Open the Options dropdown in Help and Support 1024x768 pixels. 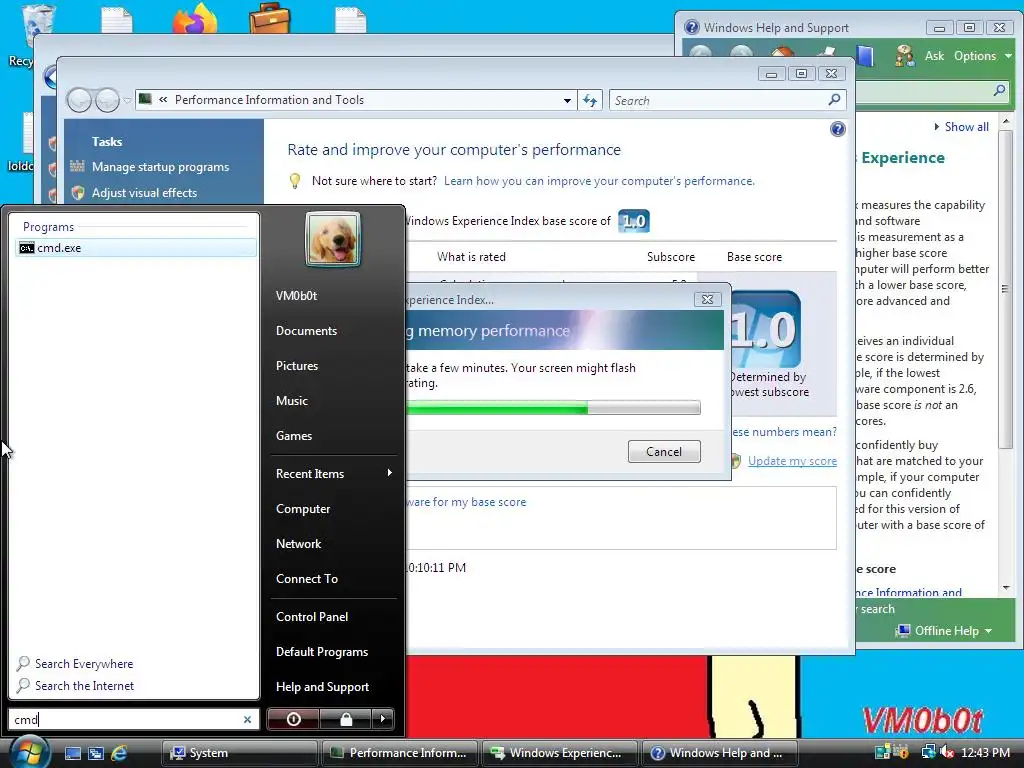[x=982, y=56]
